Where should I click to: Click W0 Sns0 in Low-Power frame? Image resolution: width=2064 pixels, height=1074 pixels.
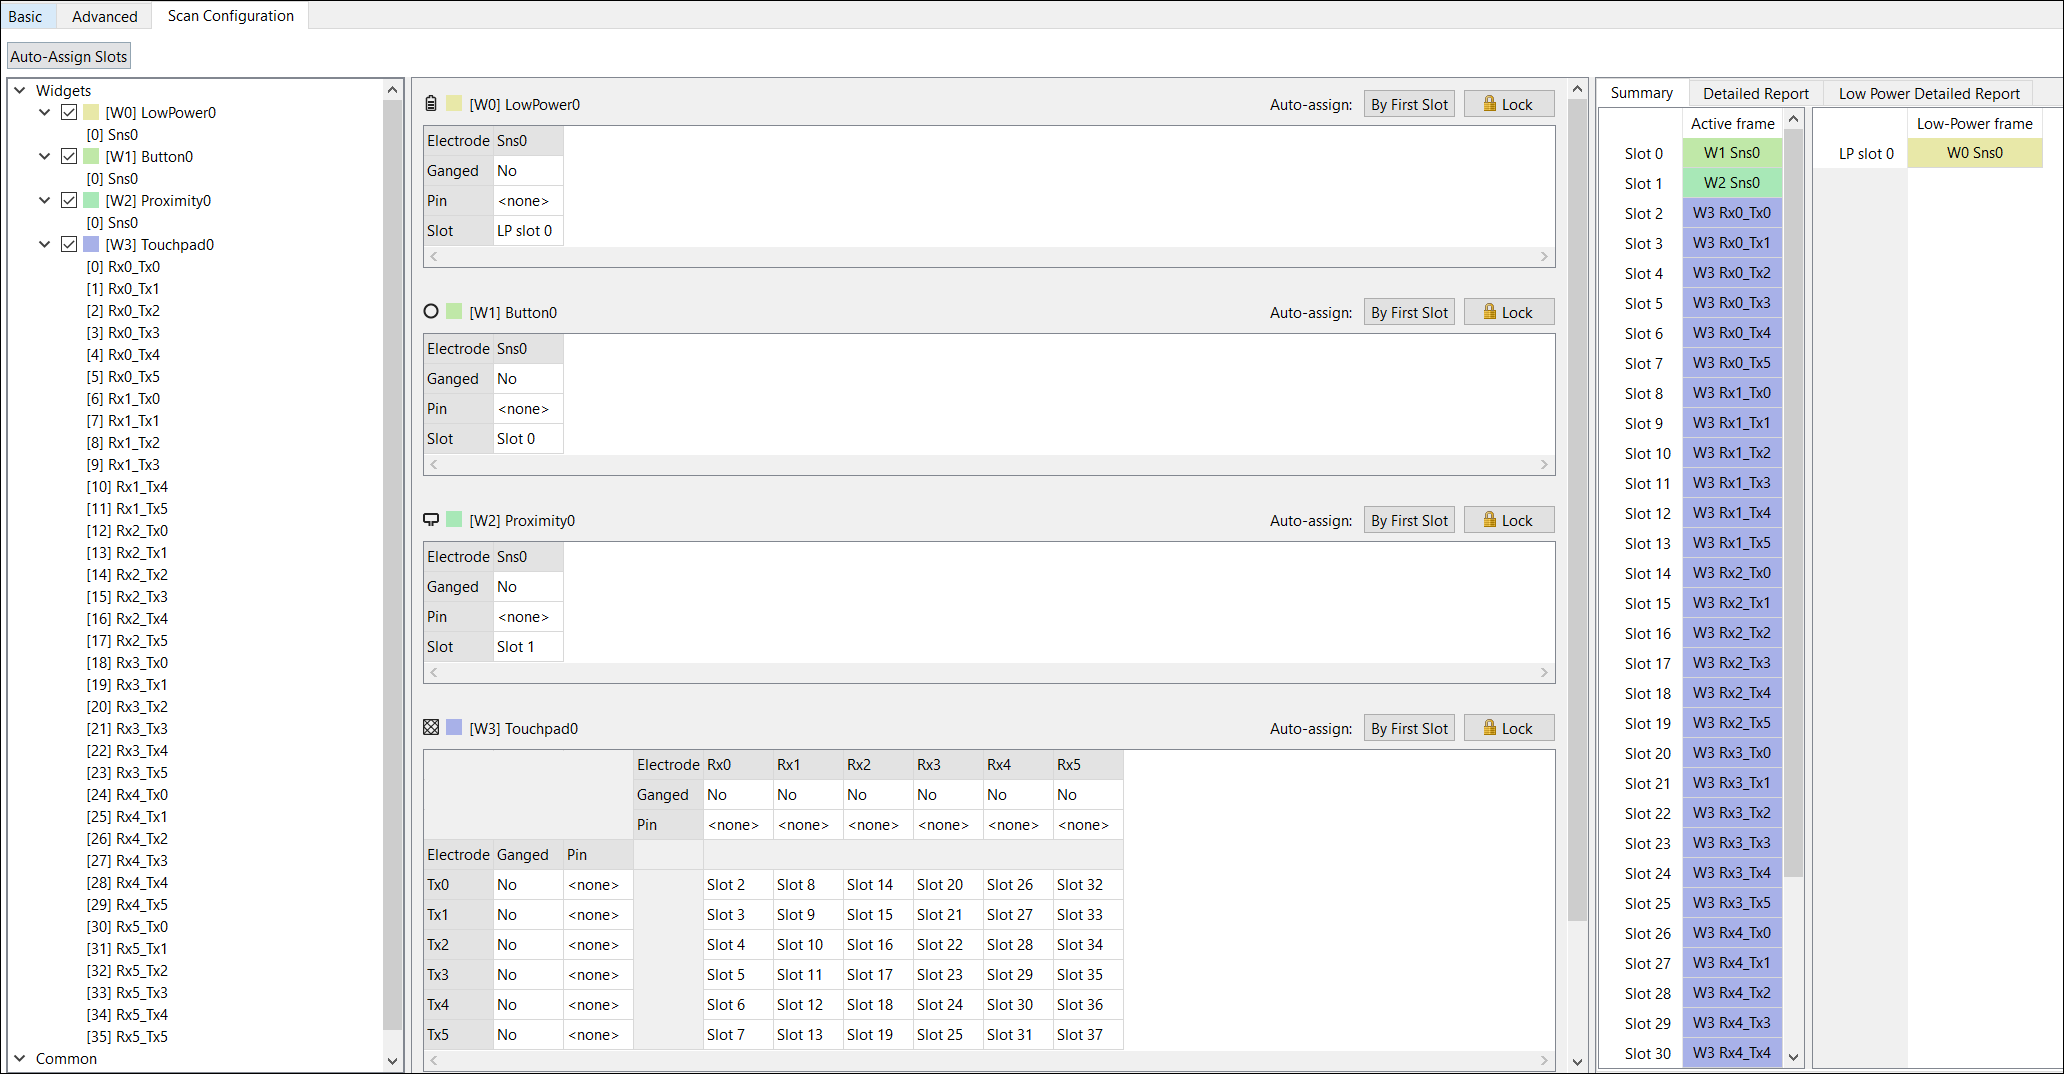(1974, 152)
